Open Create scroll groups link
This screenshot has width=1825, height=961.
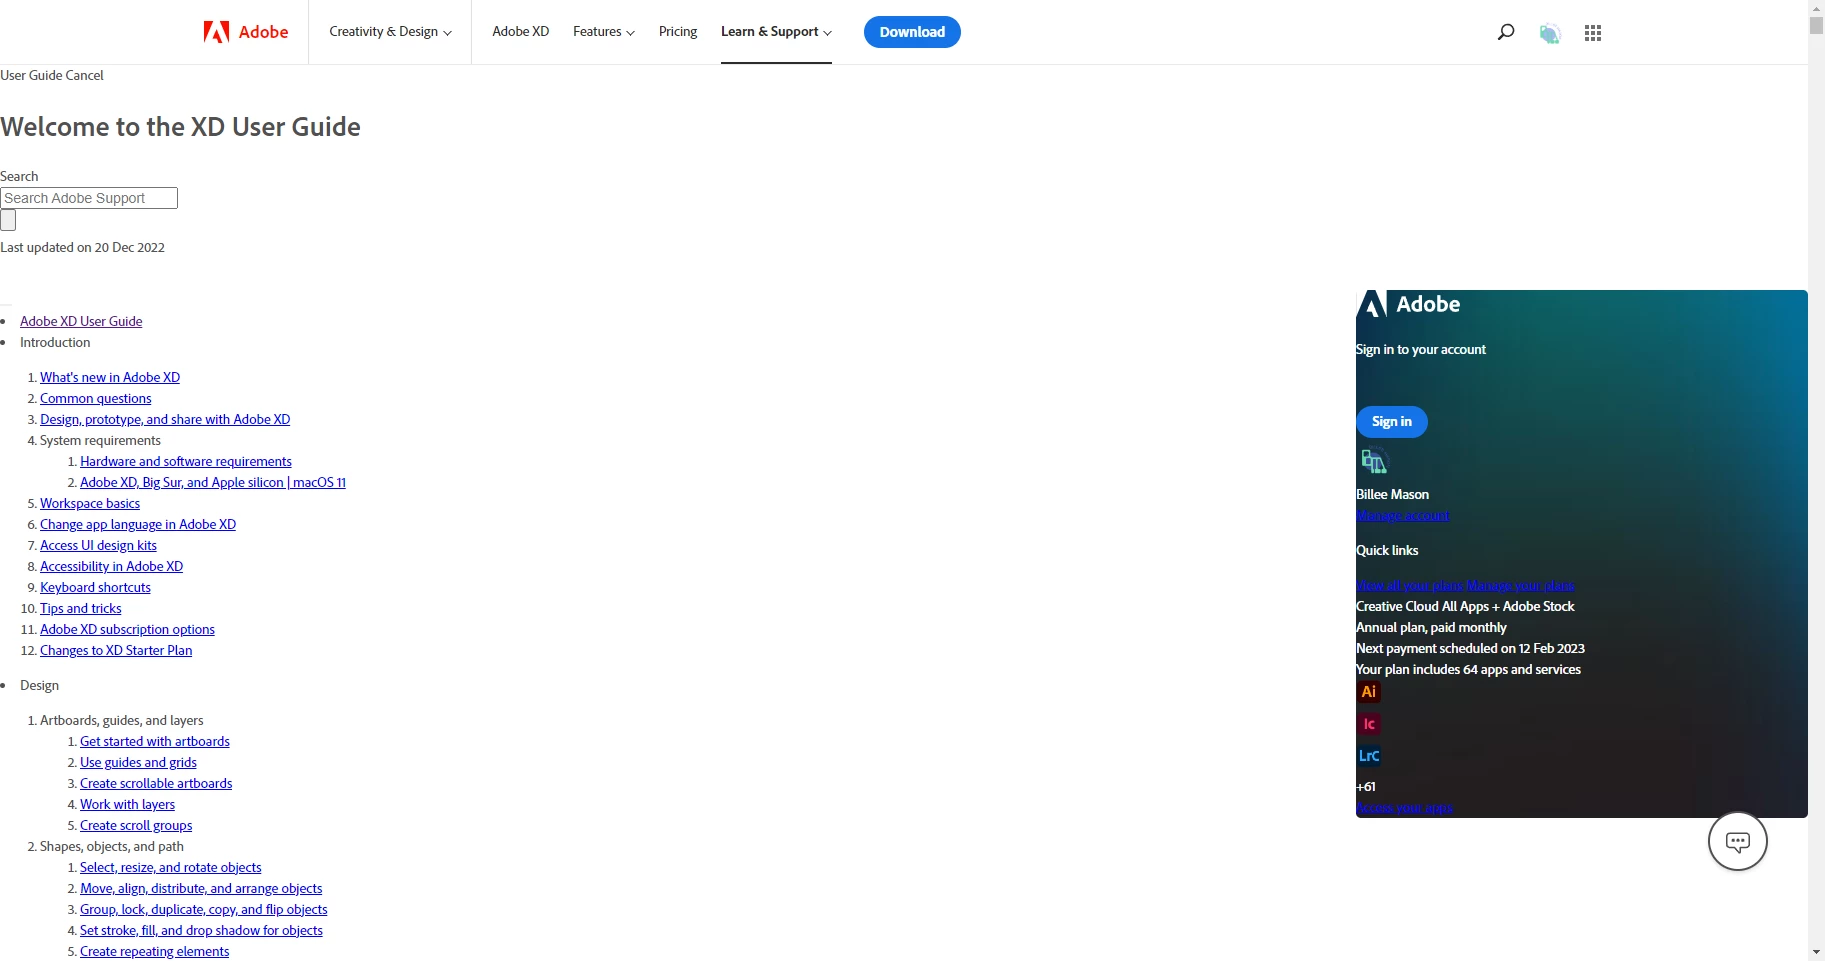136,825
